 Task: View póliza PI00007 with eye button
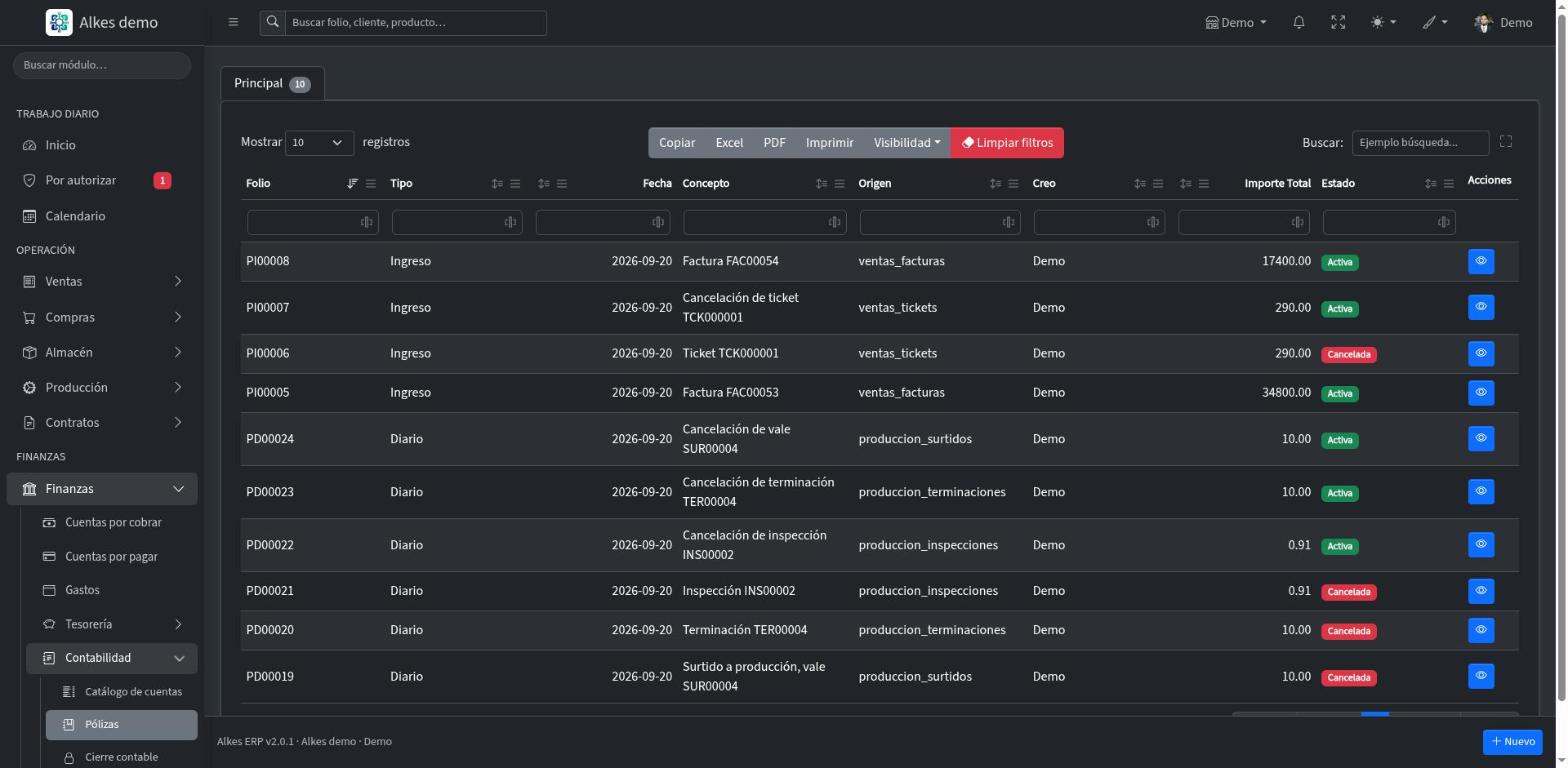[x=1481, y=307]
